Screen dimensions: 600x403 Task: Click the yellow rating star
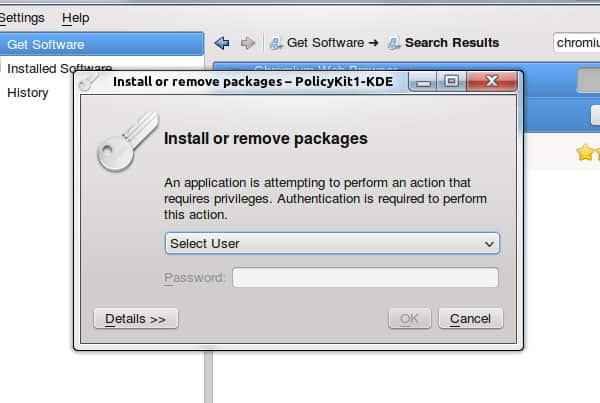pos(584,152)
